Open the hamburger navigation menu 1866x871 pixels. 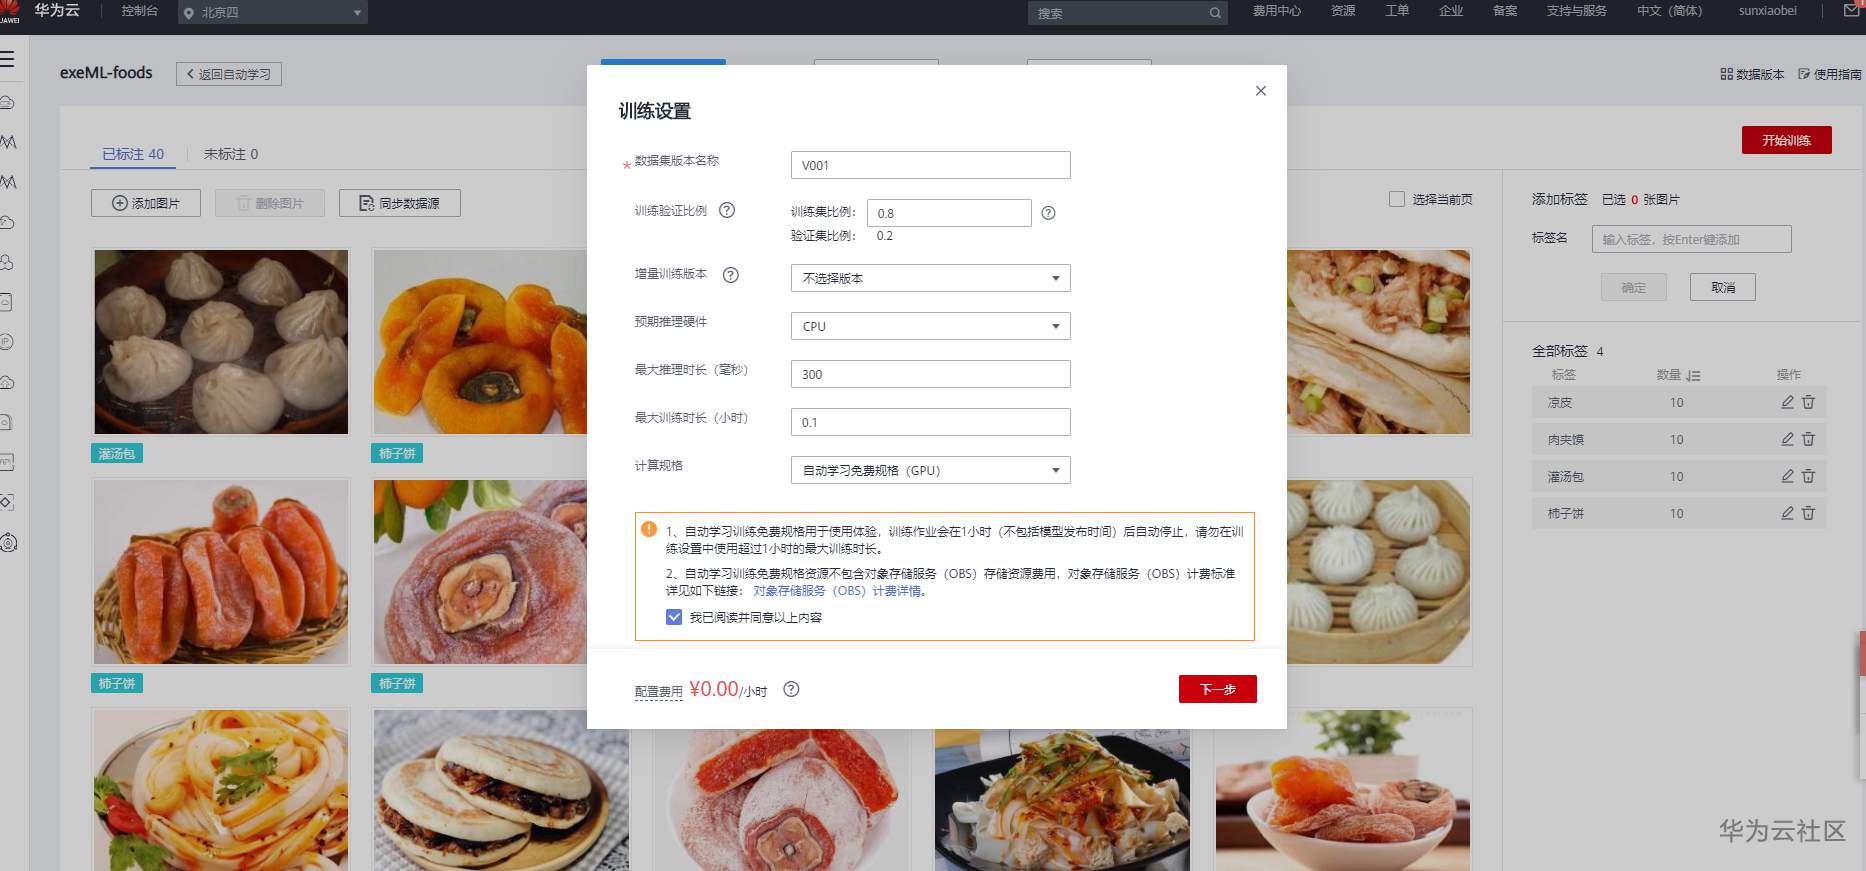tap(7, 59)
